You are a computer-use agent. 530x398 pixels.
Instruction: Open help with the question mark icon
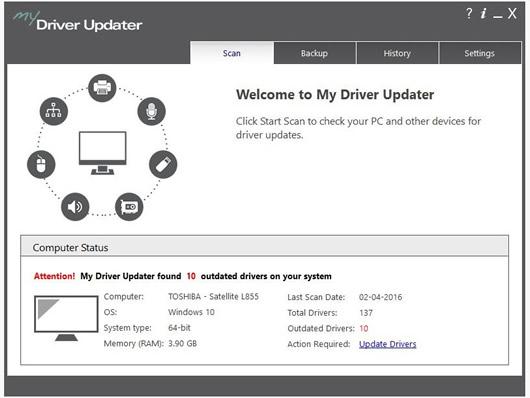click(469, 14)
